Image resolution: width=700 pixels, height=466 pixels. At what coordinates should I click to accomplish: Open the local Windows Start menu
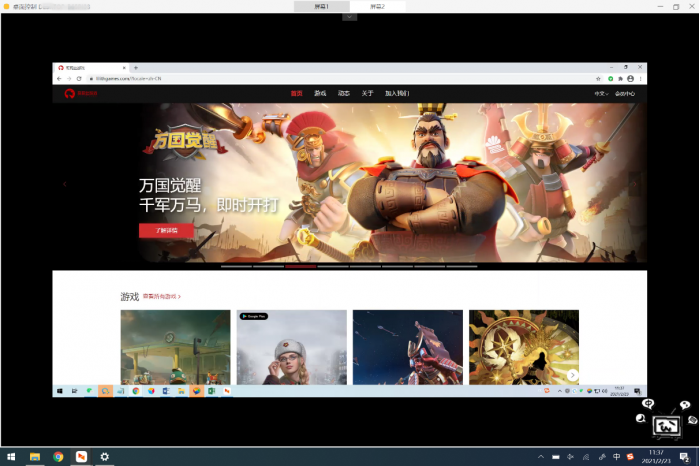click(11, 457)
